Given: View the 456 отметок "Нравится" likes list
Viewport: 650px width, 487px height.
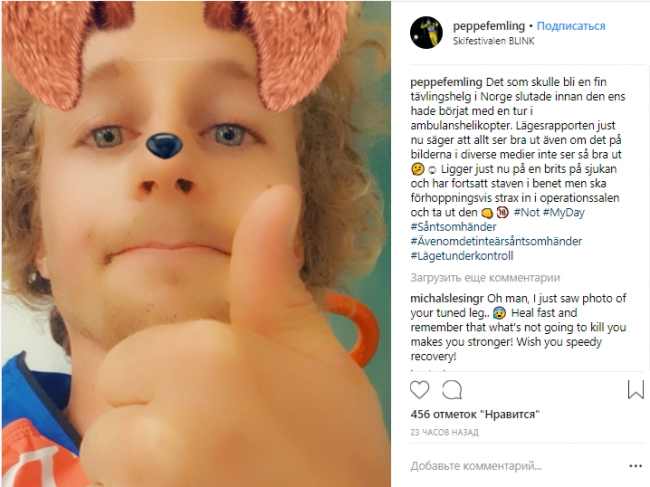Looking at the screenshot, I should pyautogui.click(x=475, y=414).
